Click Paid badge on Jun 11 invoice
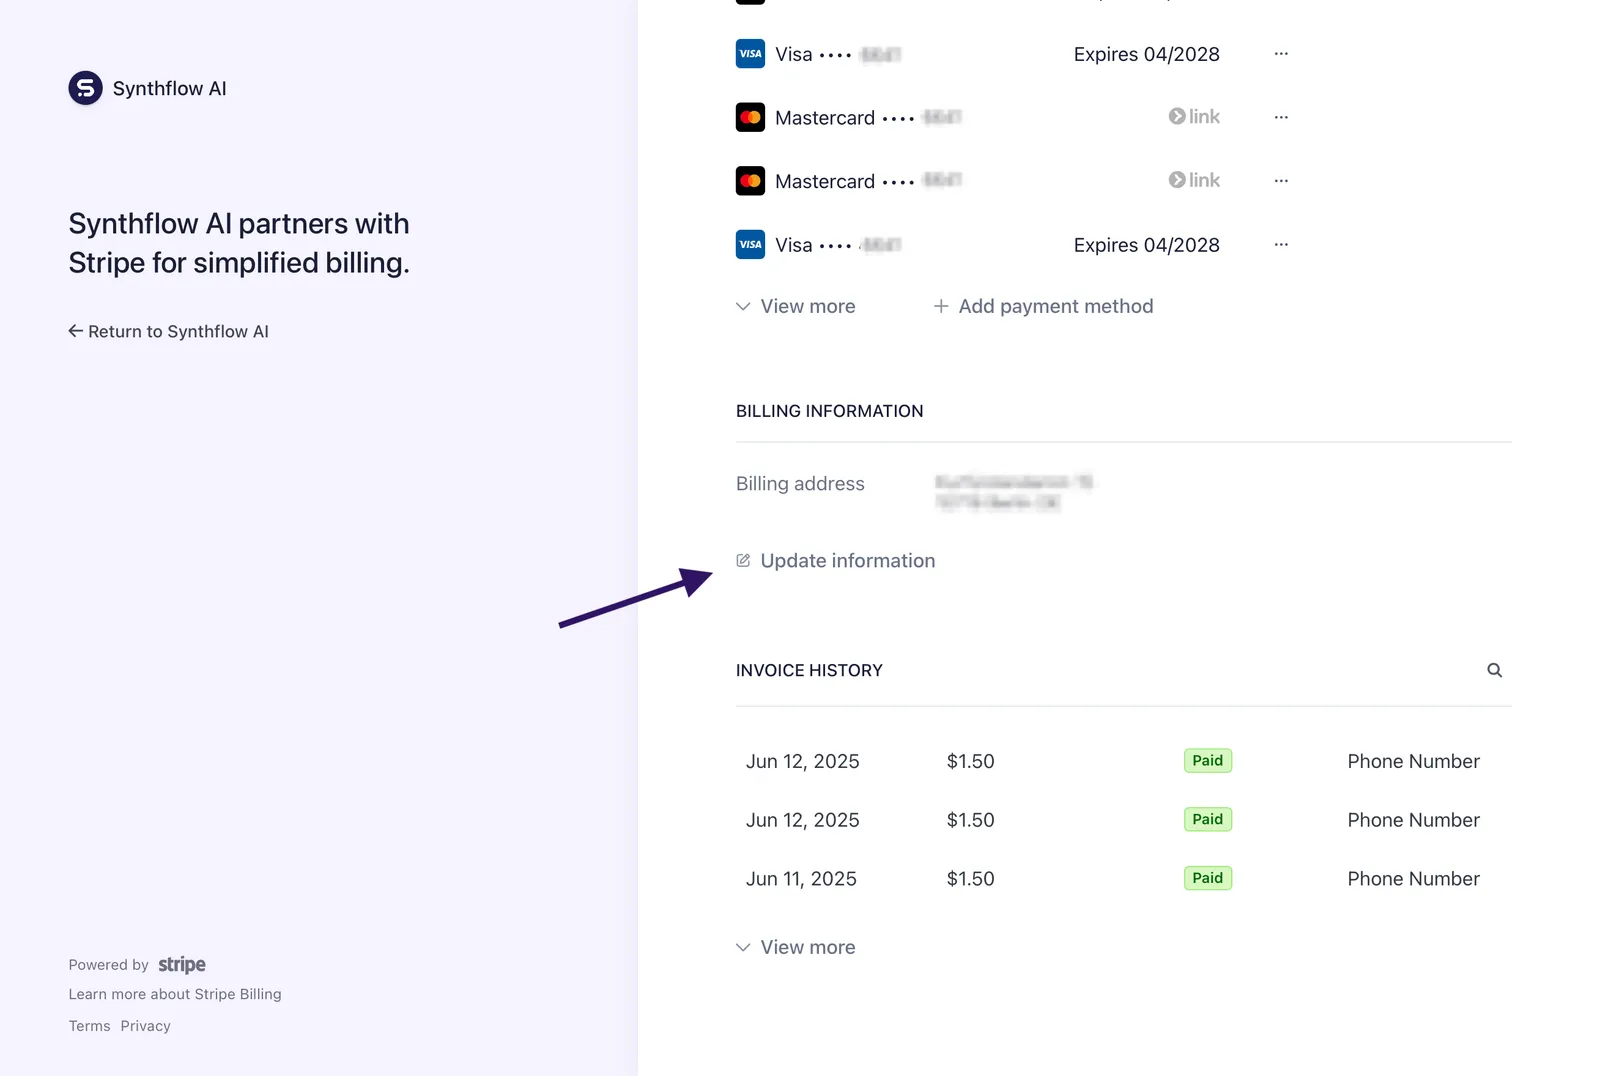The height and width of the screenshot is (1076, 1600). [x=1208, y=878]
